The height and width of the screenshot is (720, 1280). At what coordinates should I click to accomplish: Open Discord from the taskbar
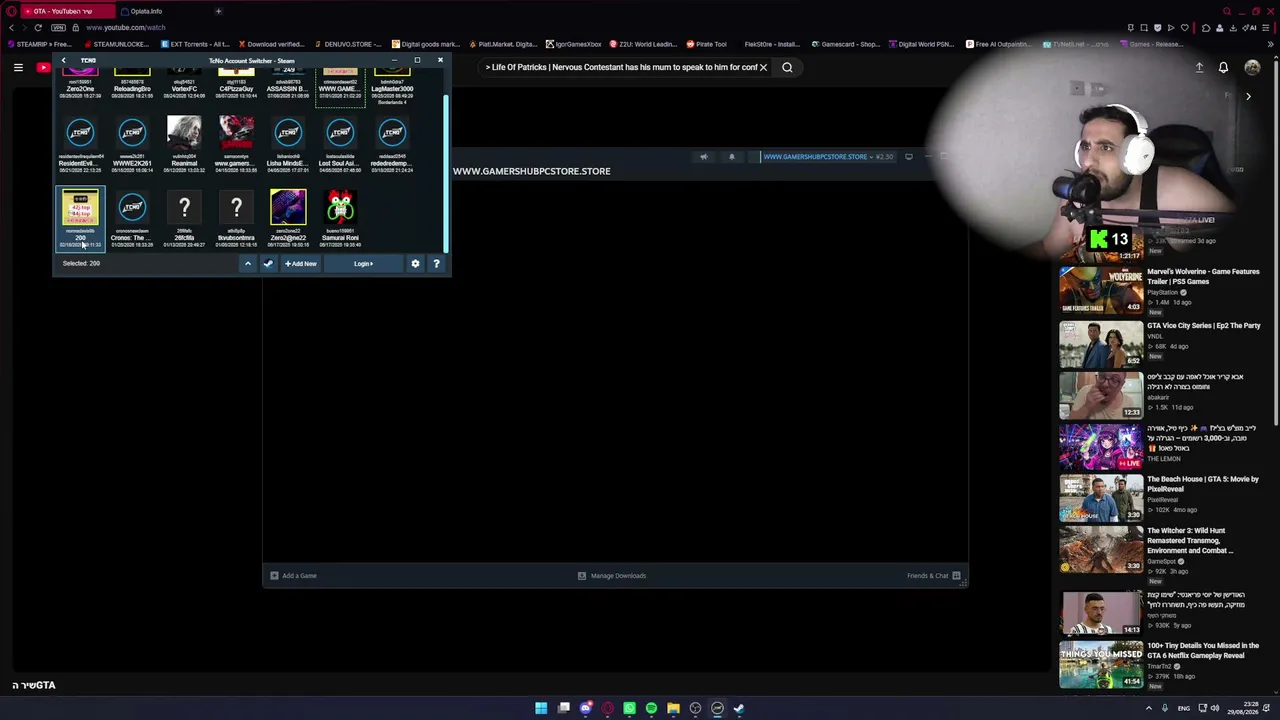coord(585,708)
